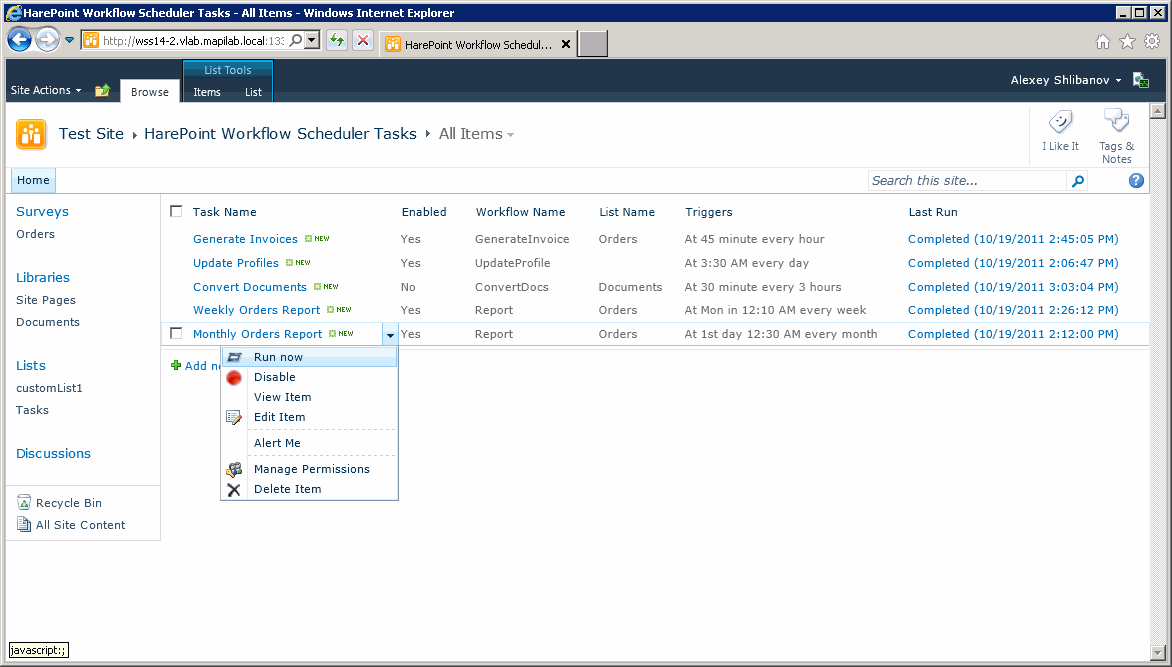Click the vertical scrollbar up arrow
The image size is (1172, 667).
(1158, 111)
